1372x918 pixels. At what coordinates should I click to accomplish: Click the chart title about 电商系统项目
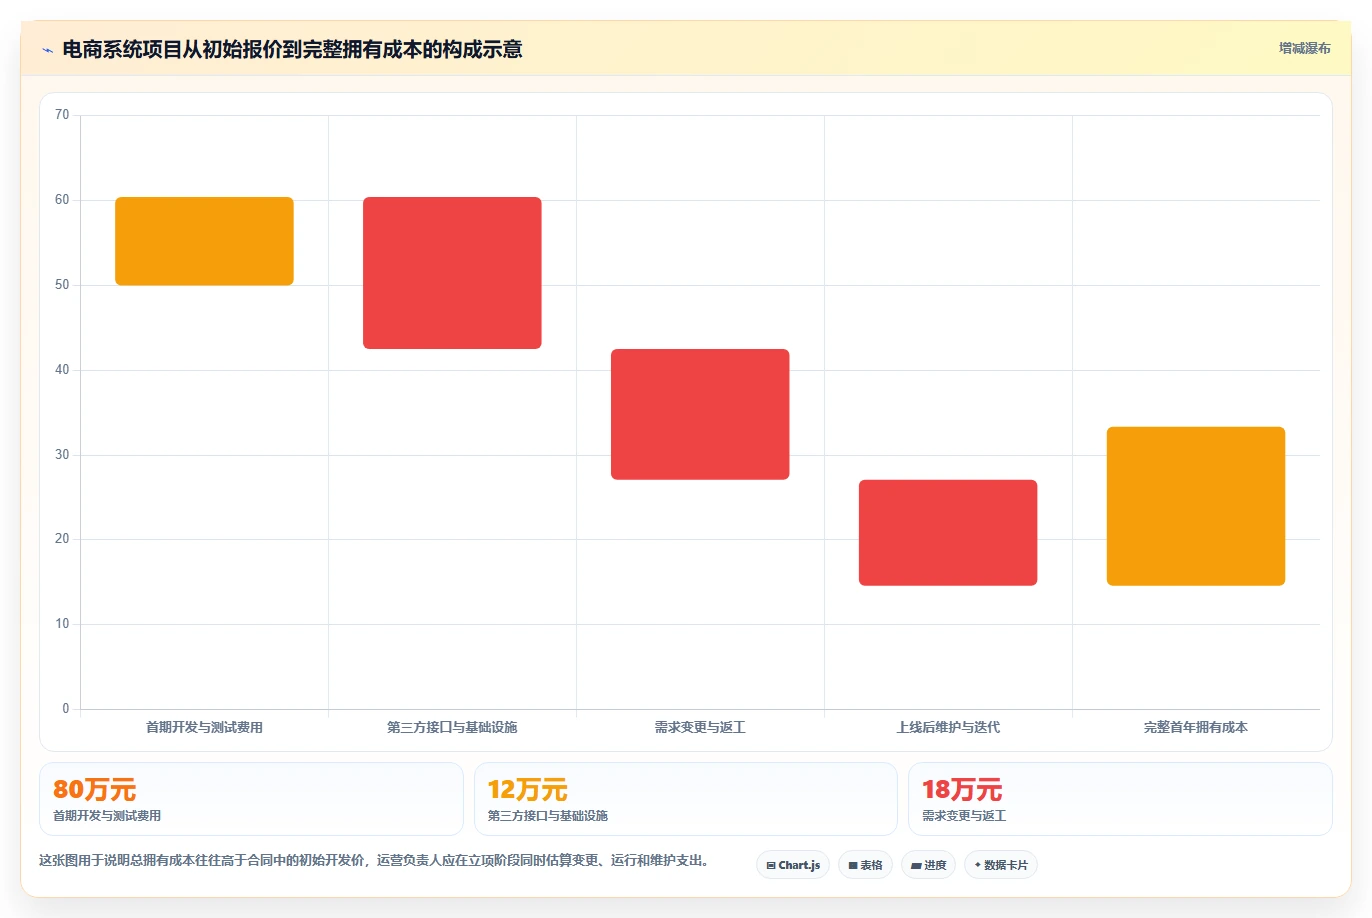coord(292,49)
